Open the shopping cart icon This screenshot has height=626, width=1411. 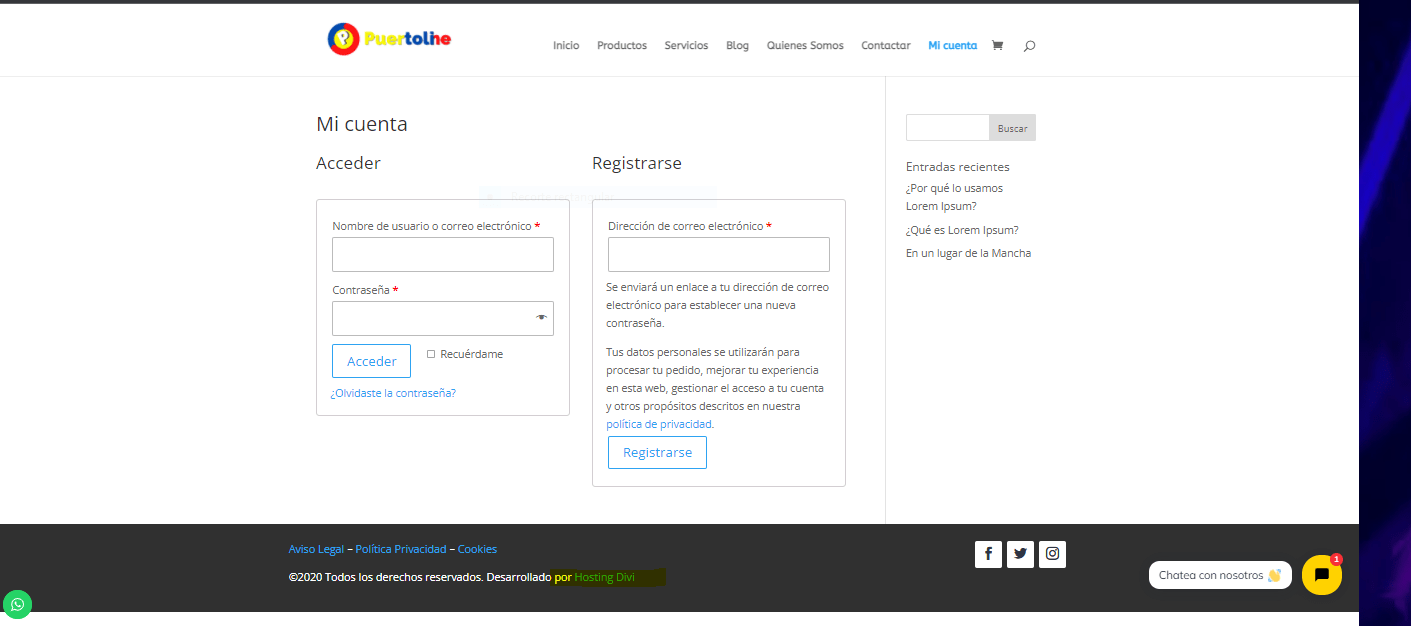(997, 45)
